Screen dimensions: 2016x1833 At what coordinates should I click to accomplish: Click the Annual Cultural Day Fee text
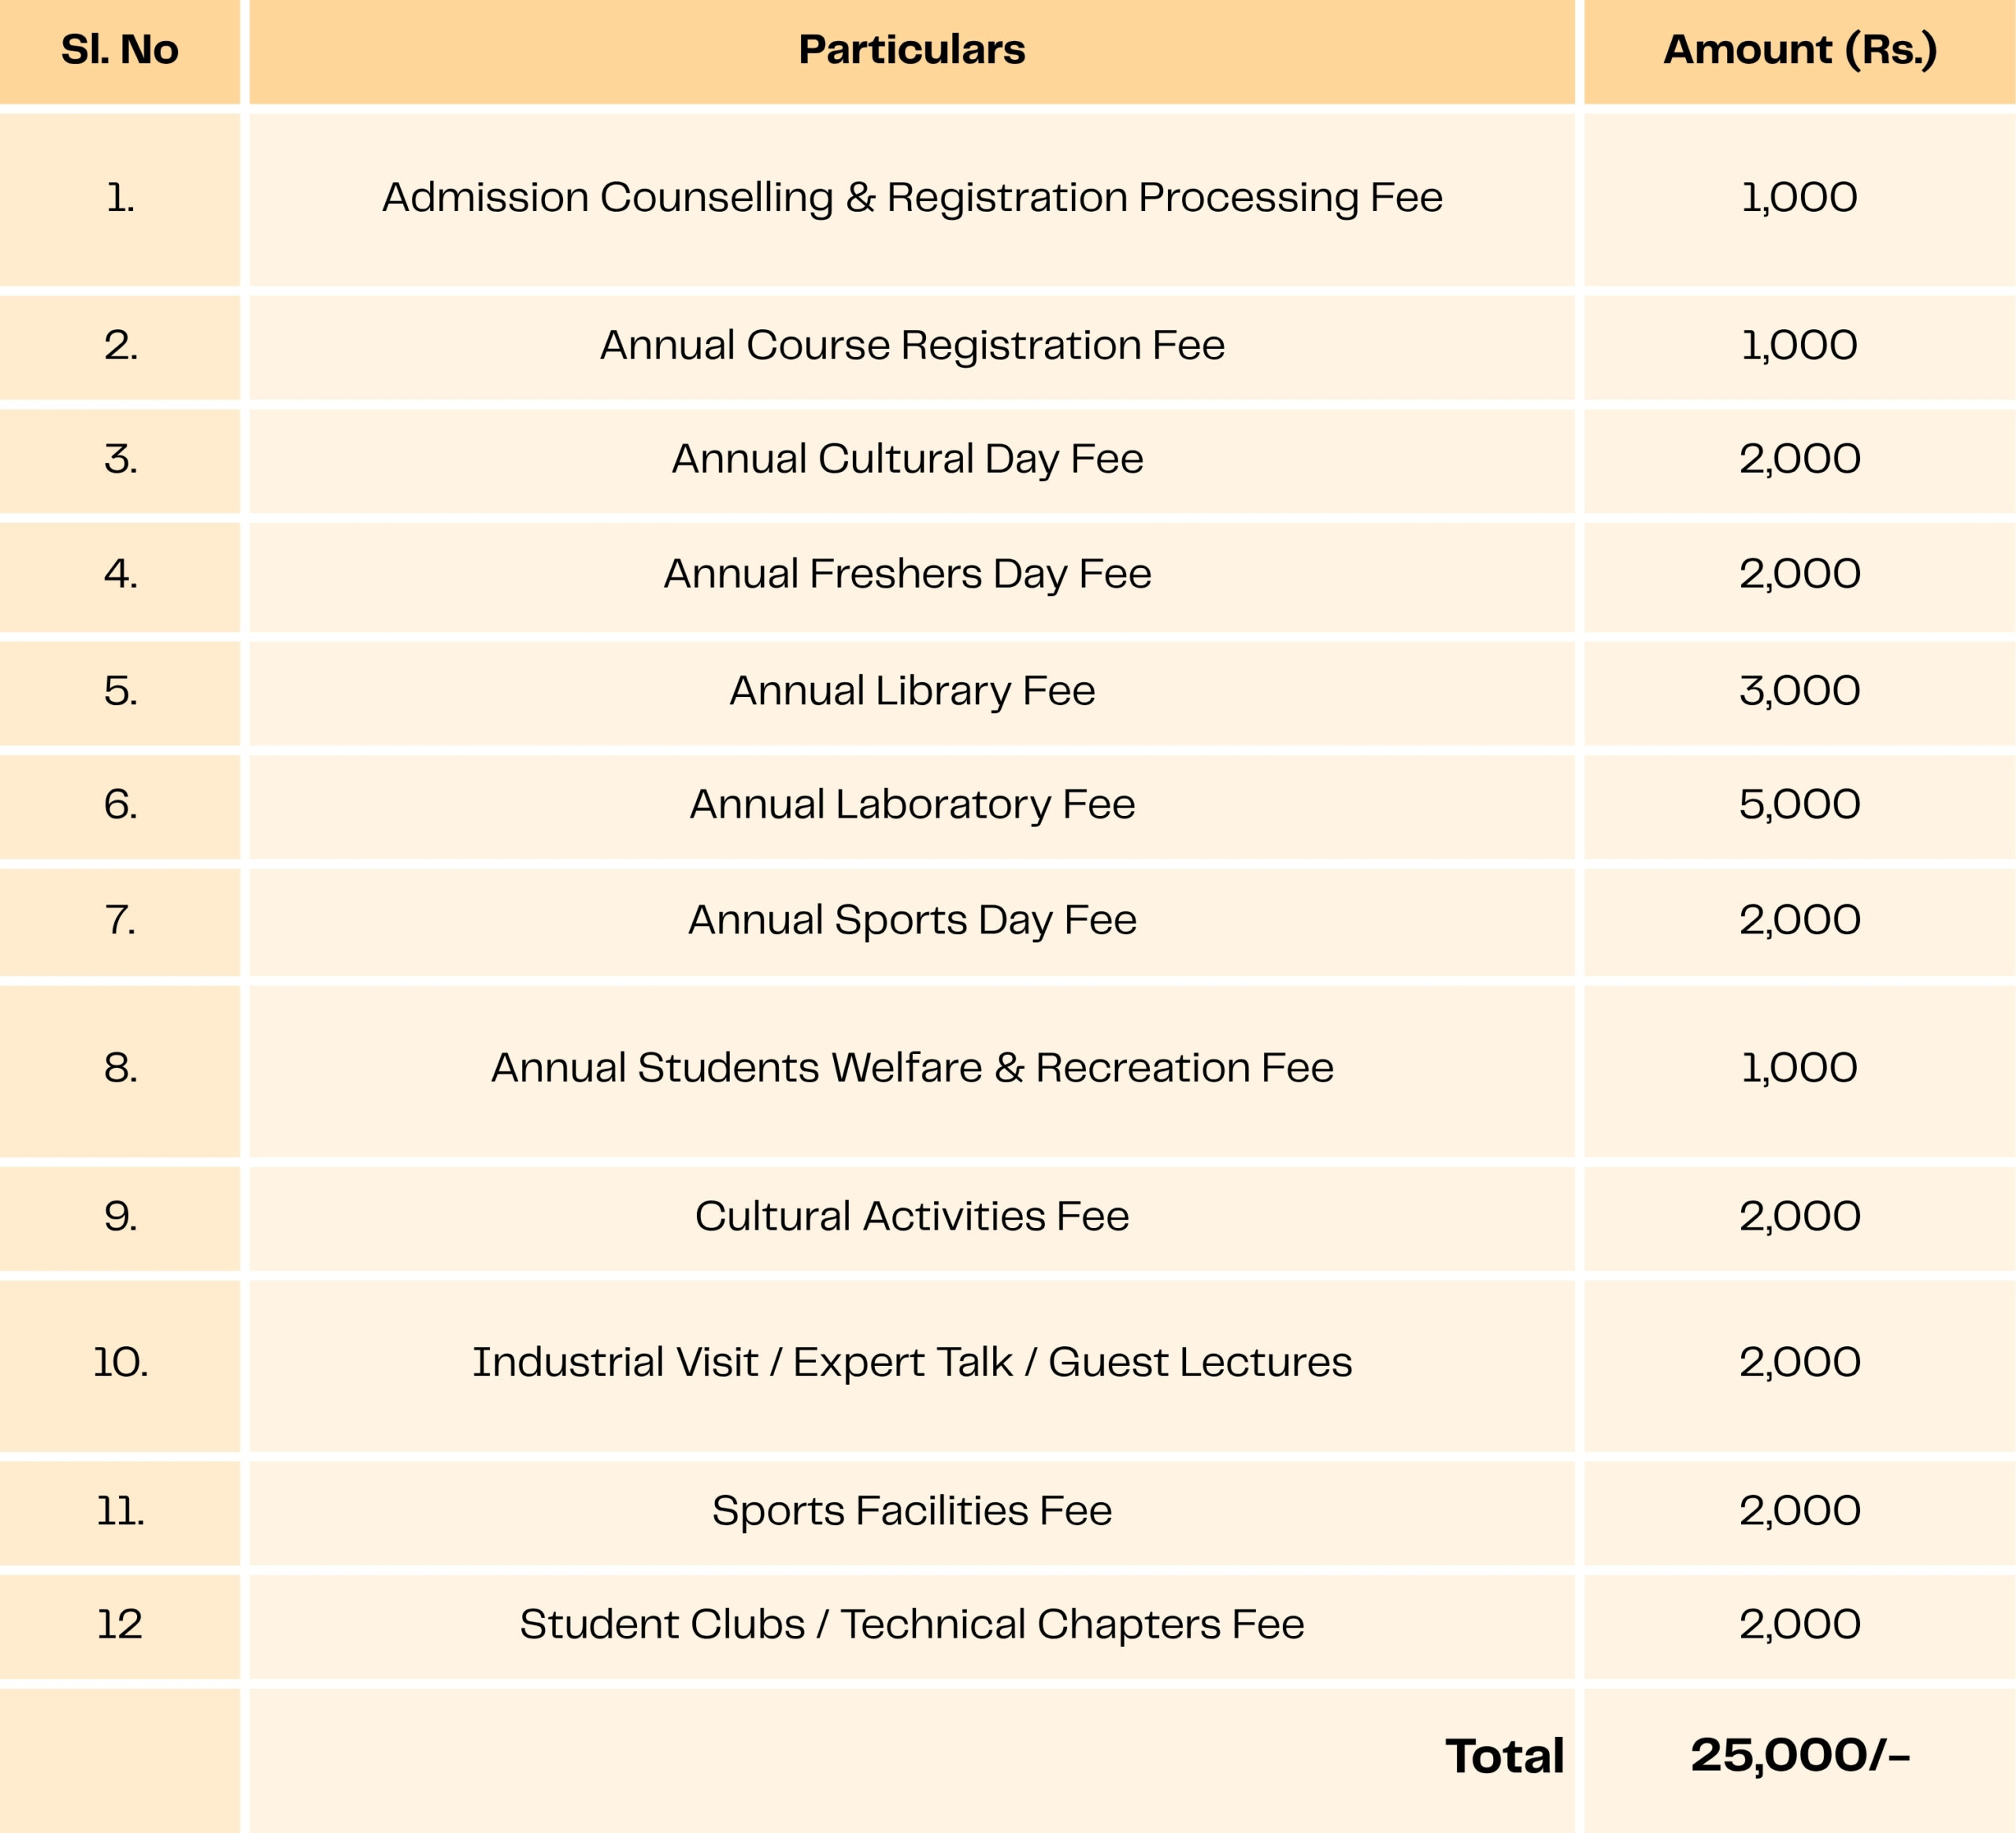pyautogui.click(x=907, y=460)
